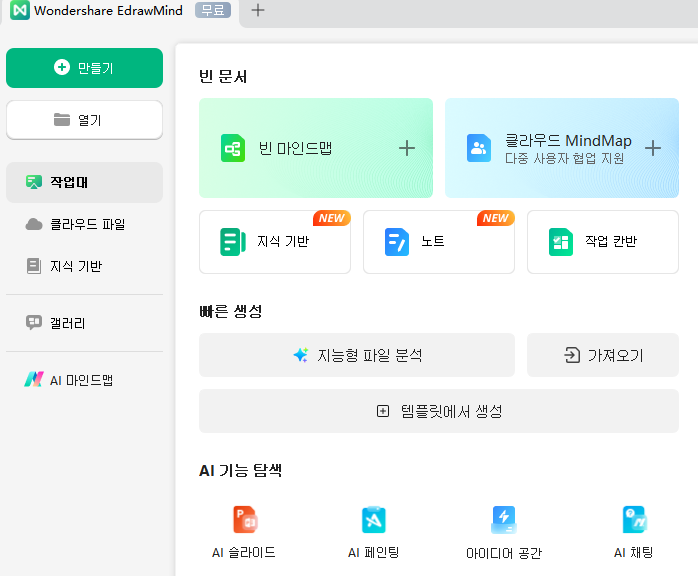The image size is (698, 576).
Task: Select 작업대 in the sidebar
Action: [x=84, y=182]
